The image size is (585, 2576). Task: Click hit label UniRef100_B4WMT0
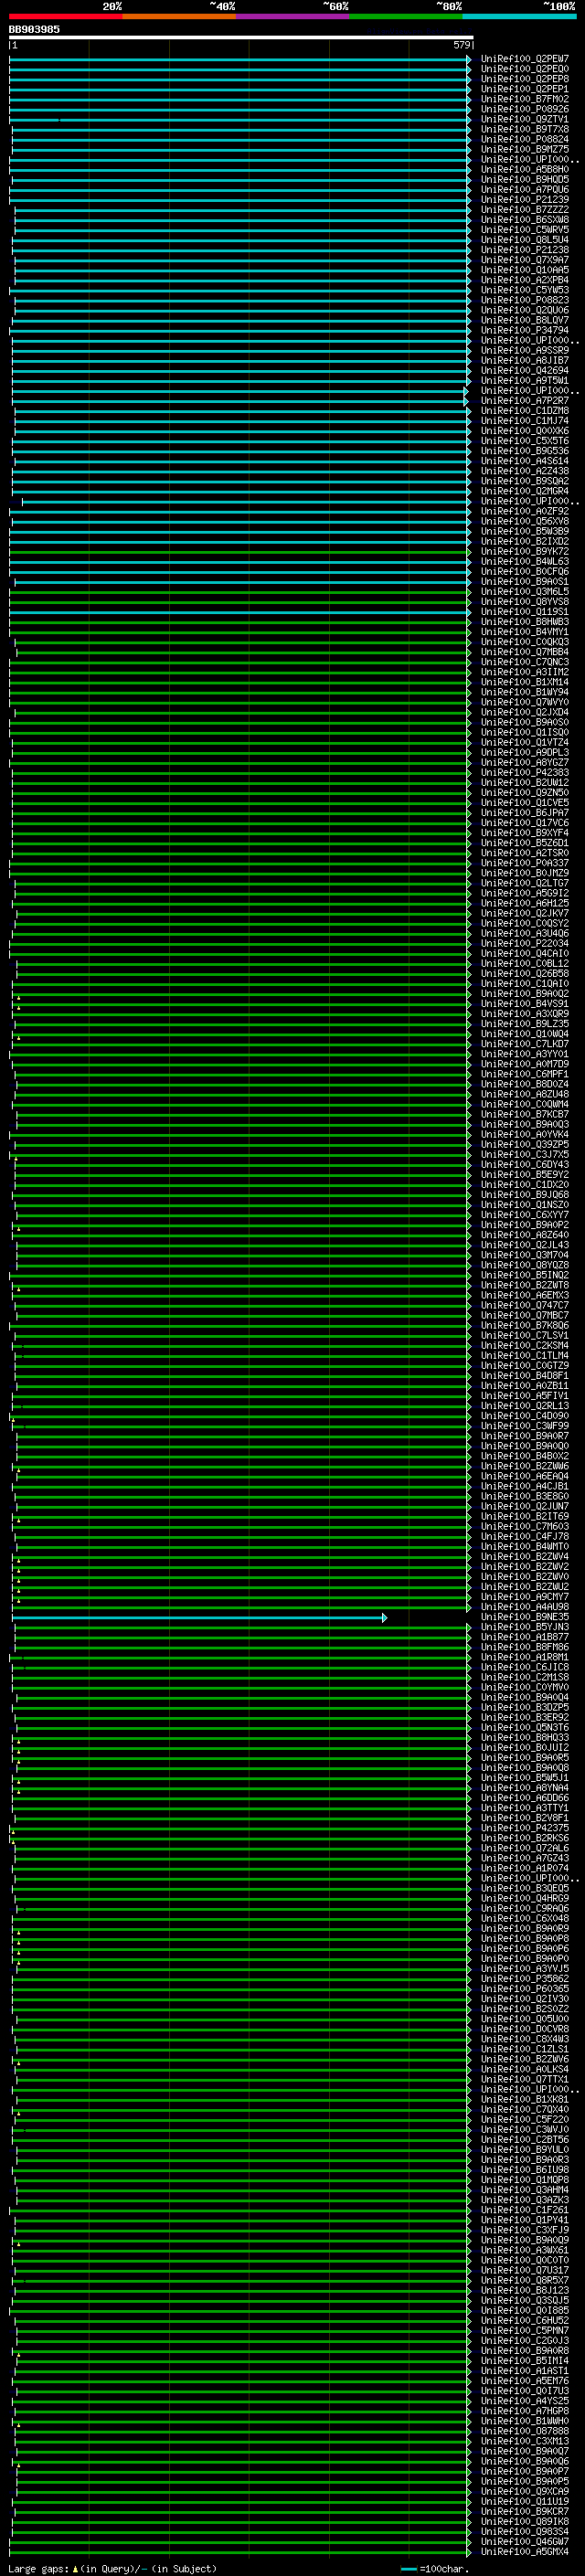pos(525,1547)
